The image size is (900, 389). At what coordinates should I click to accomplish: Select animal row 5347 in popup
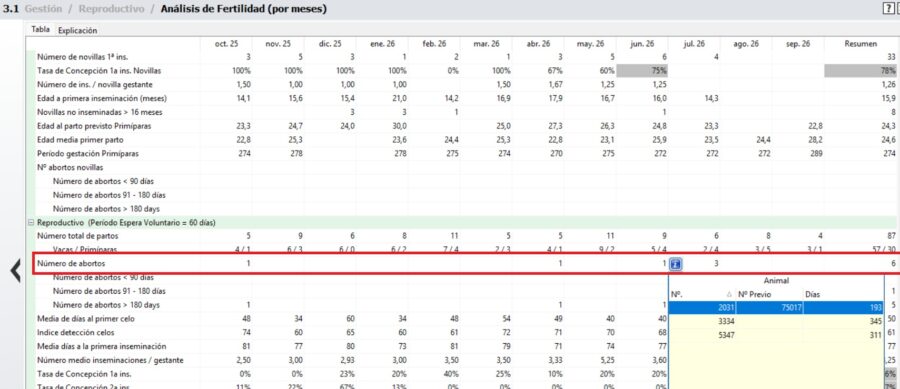click(x=776, y=335)
